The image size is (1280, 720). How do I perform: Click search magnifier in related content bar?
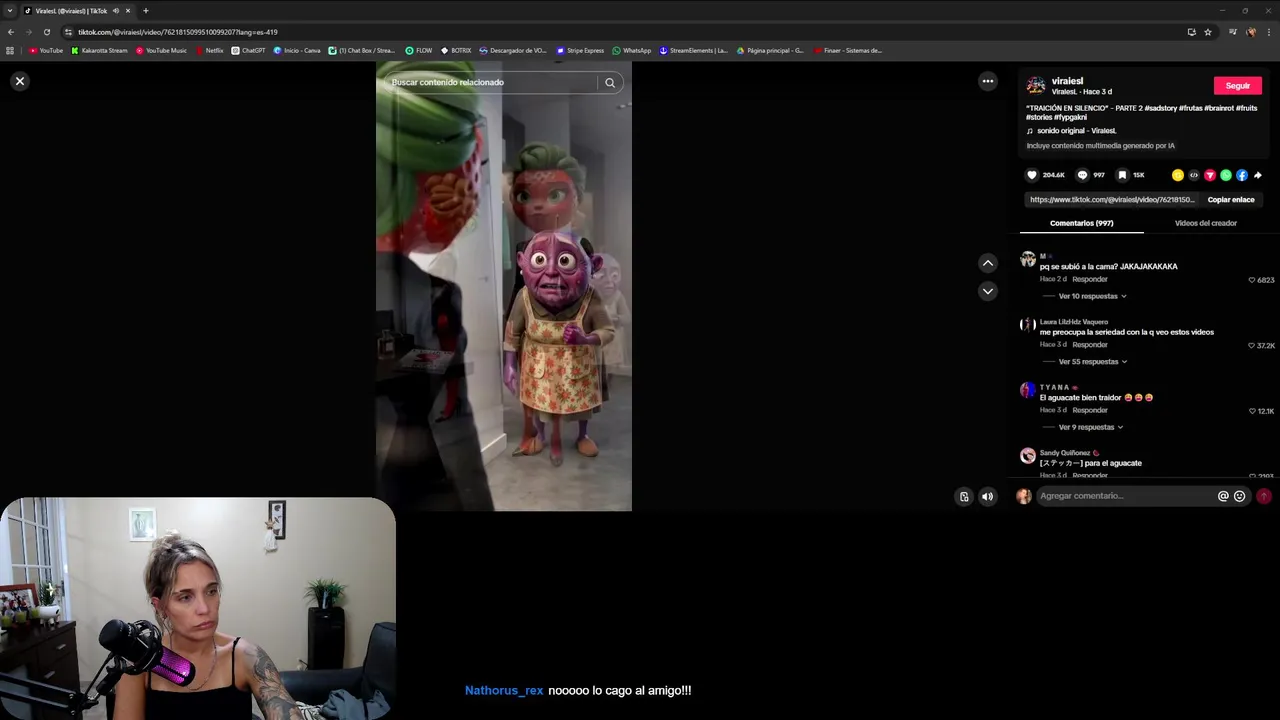coord(610,83)
